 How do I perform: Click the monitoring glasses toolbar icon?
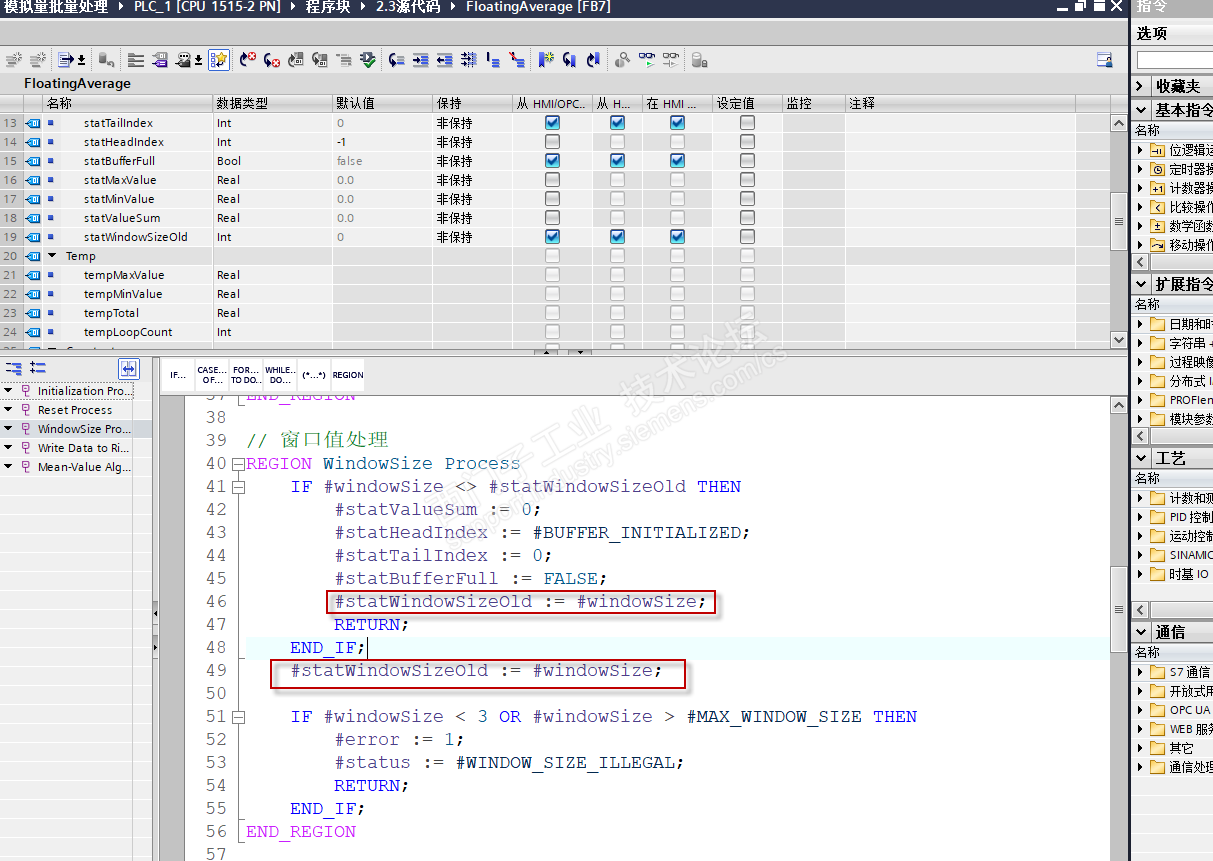[x=646, y=60]
